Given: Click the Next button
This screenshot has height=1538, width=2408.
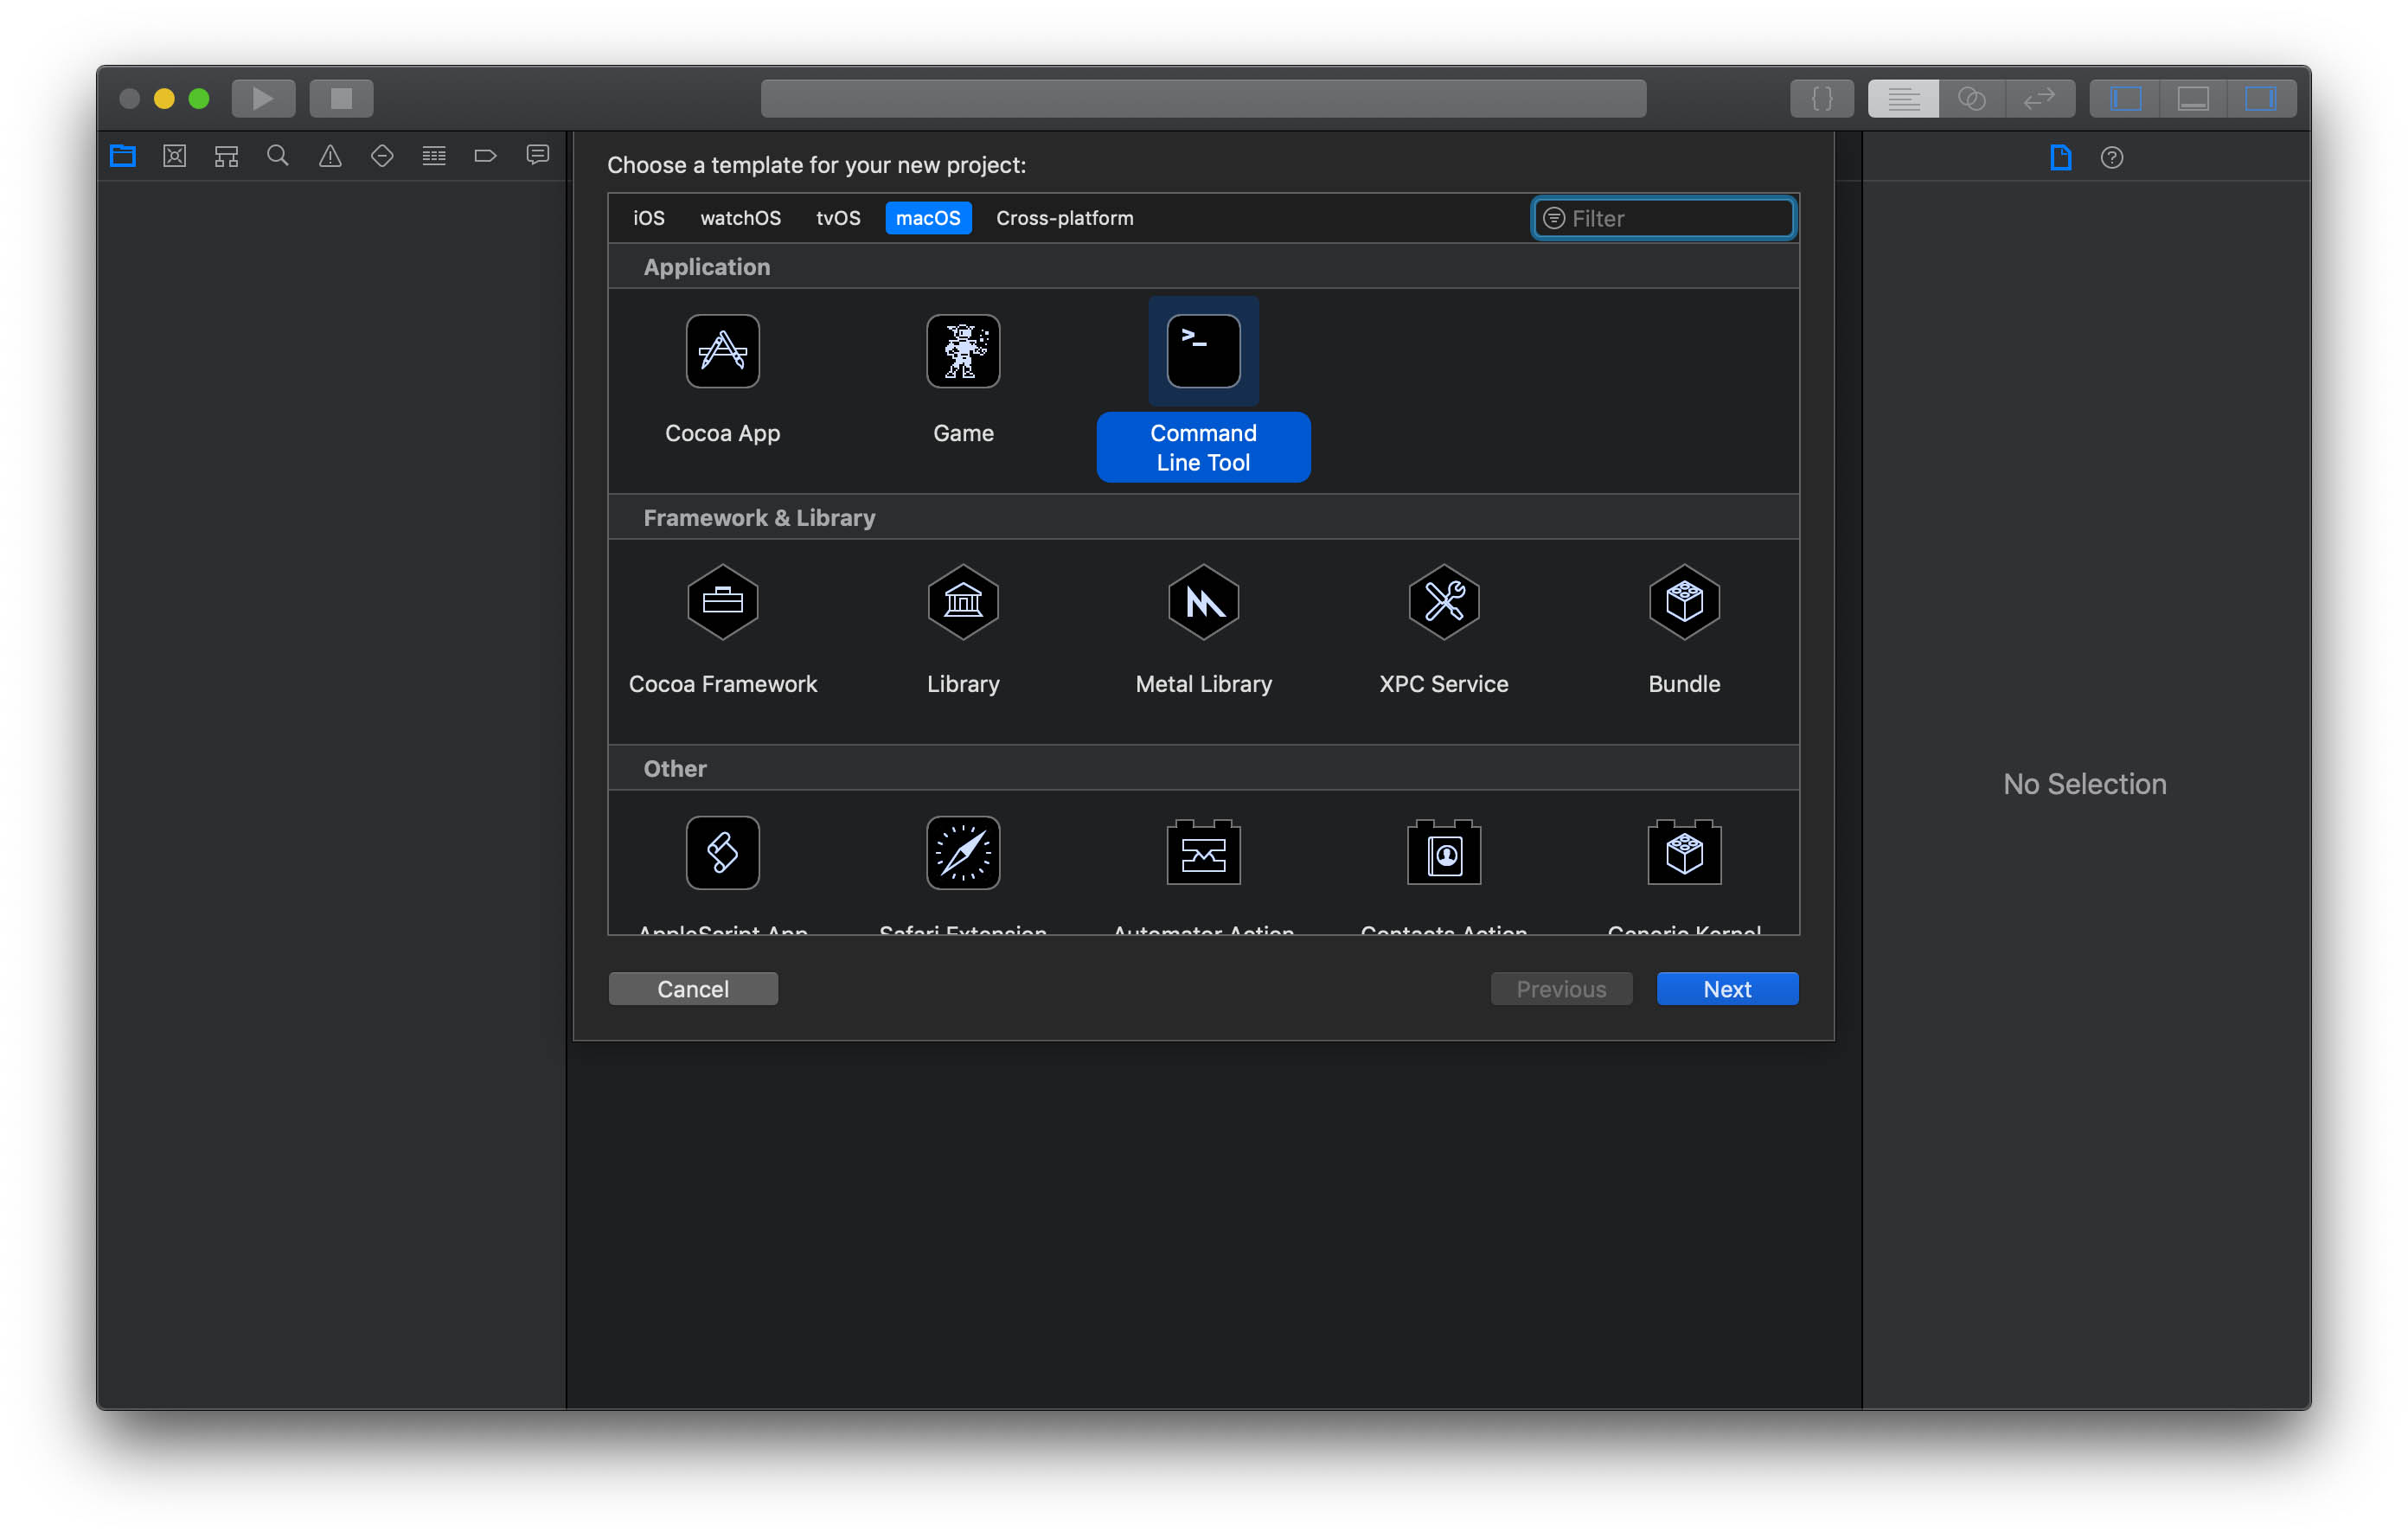Looking at the screenshot, I should click(x=1726, y=989).
